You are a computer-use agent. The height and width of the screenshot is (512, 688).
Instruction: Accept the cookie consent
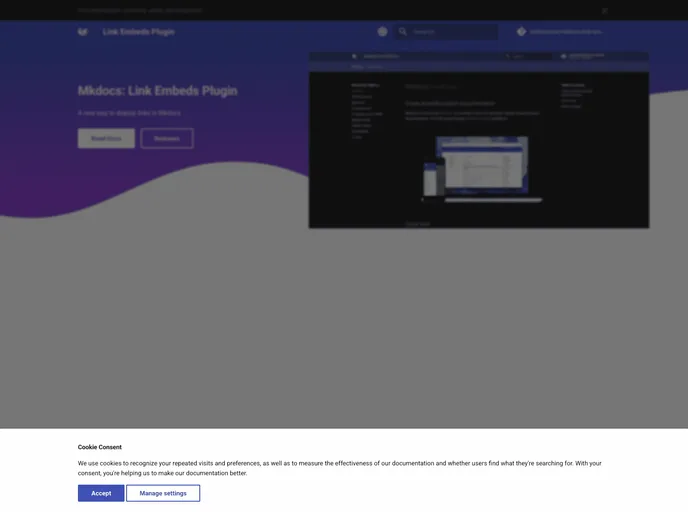pos(101,493)
